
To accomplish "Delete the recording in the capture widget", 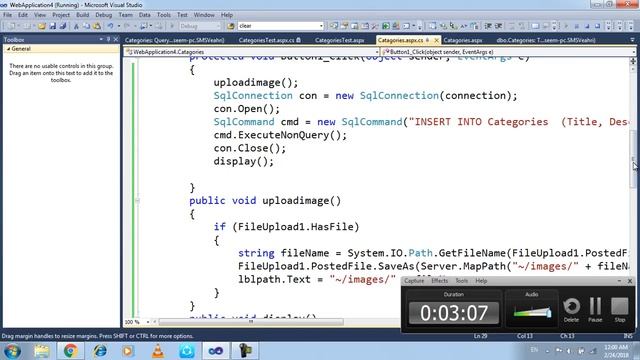I will point(571,309).
